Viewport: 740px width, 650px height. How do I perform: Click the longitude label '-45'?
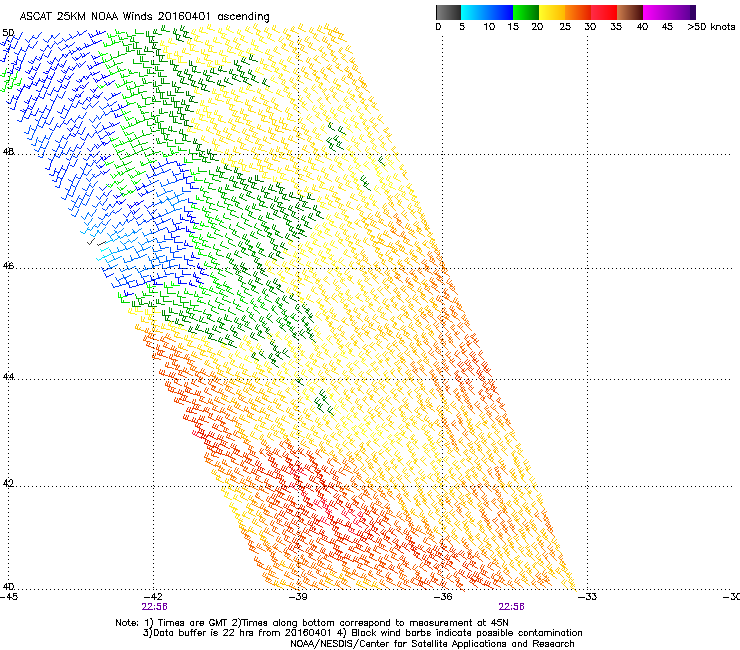point(9,597)
